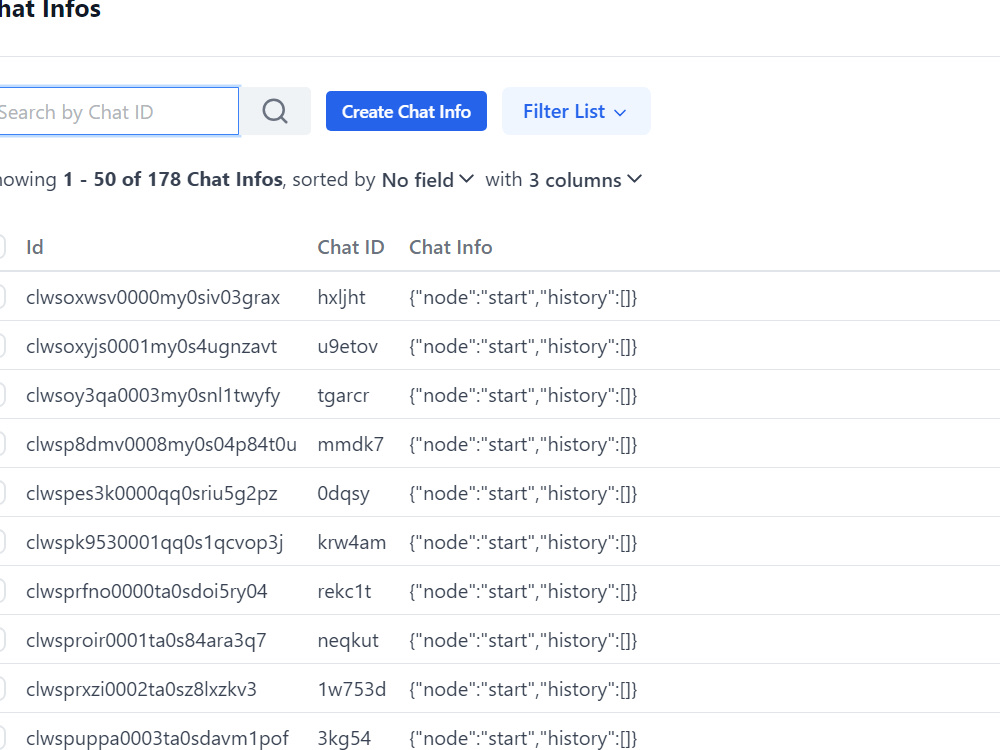Click the 0dqsy Chat ID cell

pos(344,494)
